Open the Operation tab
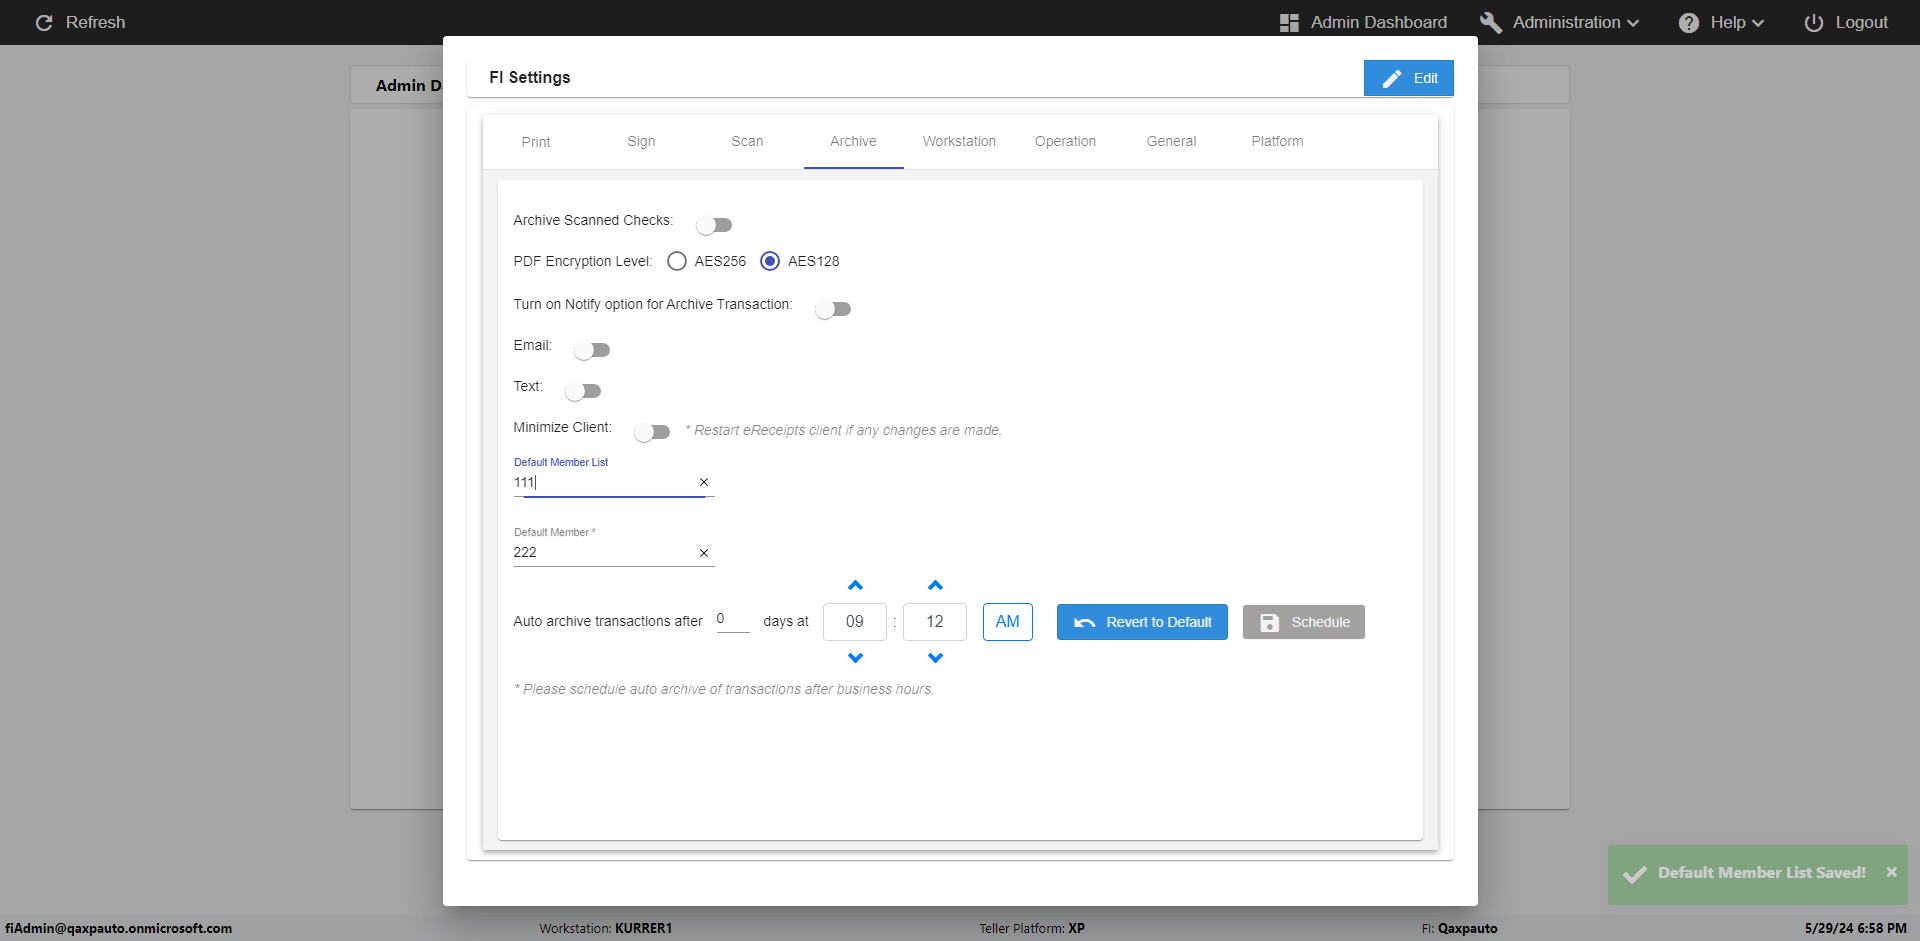The height and width of the screenshot is (941, 1920). tap(1065, 142)
